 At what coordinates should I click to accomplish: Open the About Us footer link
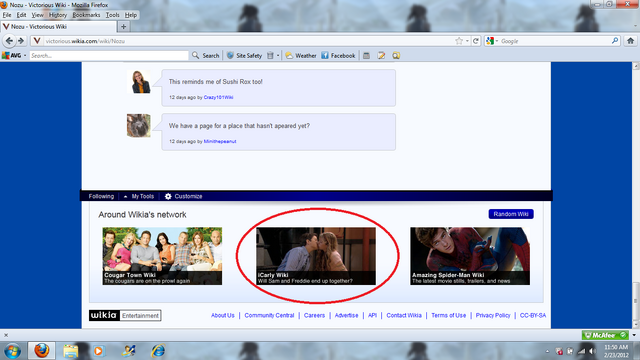point(222,316)
